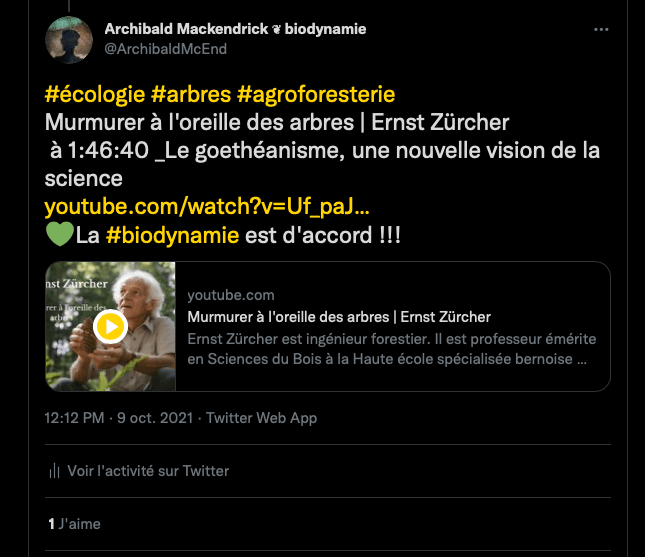The image size is (645, 557).
Task: Open the #écologie hashtag
Action: tap(95, 94)
